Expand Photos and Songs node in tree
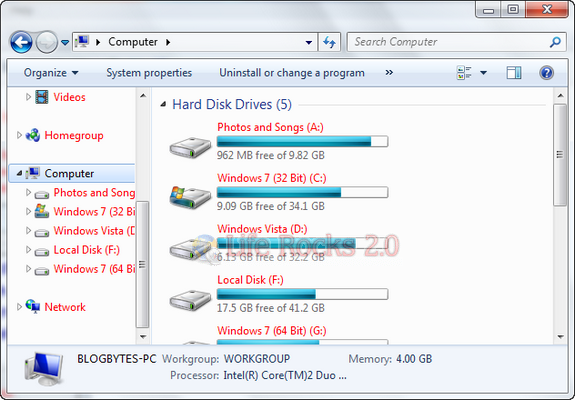575x400 pixels. click(28, 192)
